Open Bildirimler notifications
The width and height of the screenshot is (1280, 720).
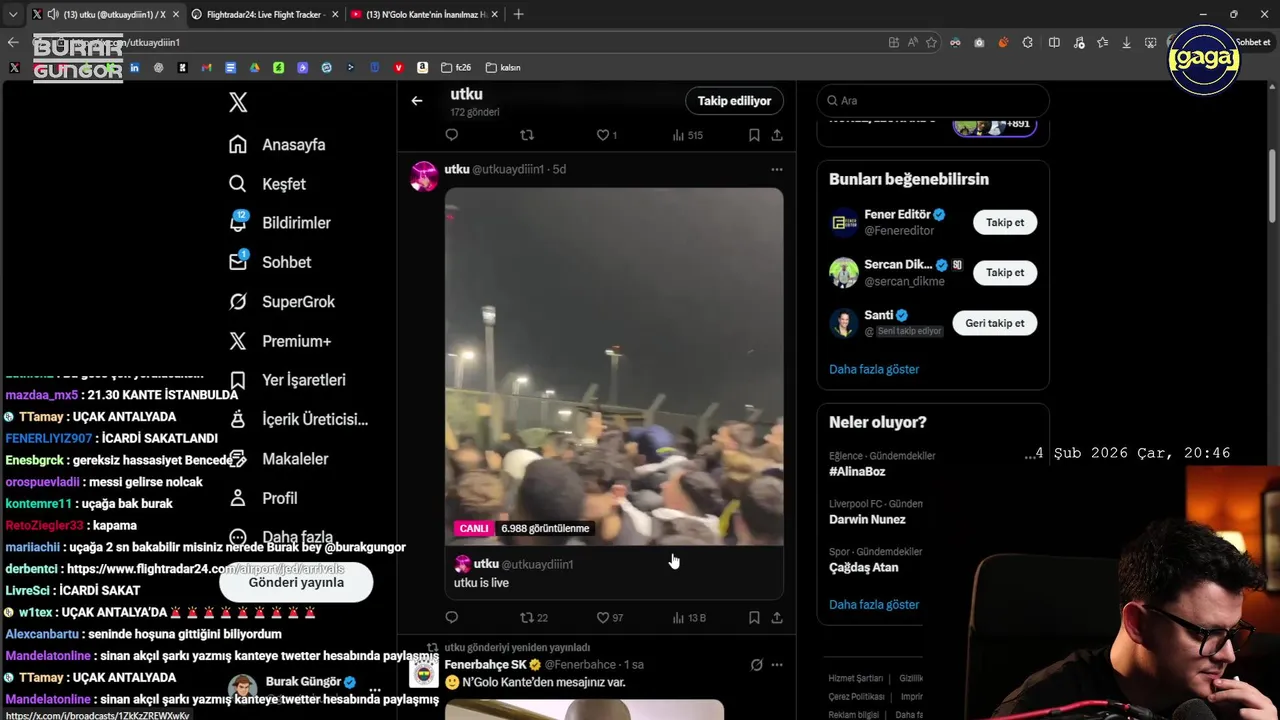(279, 223)
